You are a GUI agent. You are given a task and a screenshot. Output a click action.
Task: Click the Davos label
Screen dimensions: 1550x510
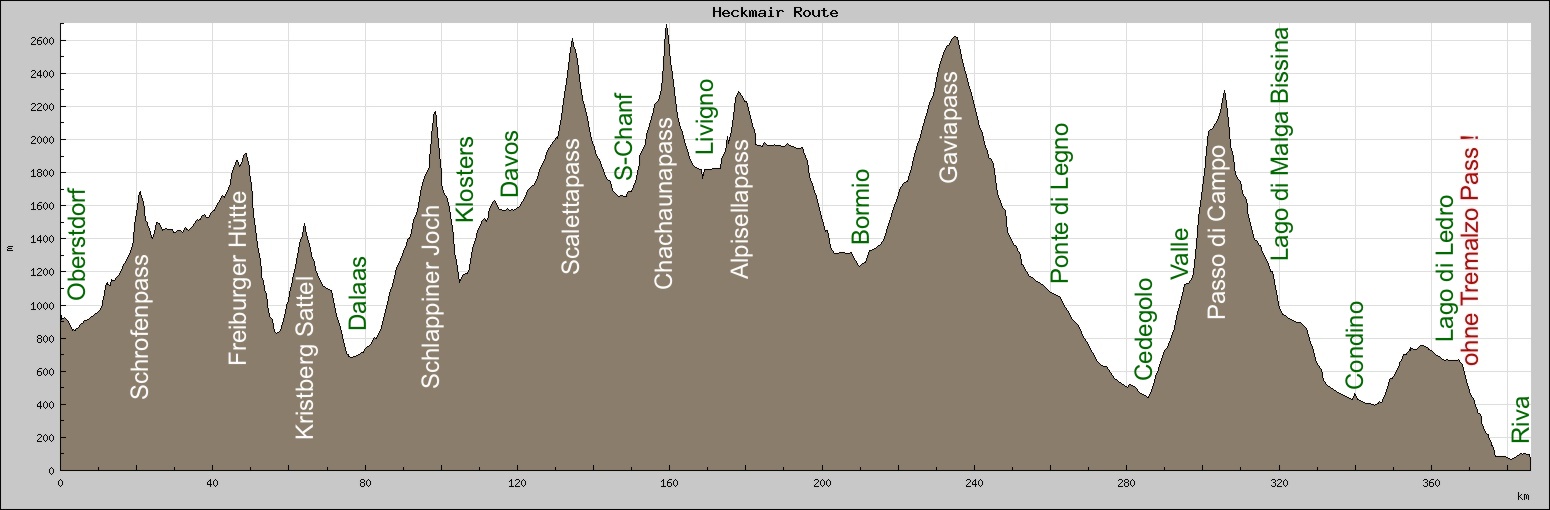click(510, 164)
